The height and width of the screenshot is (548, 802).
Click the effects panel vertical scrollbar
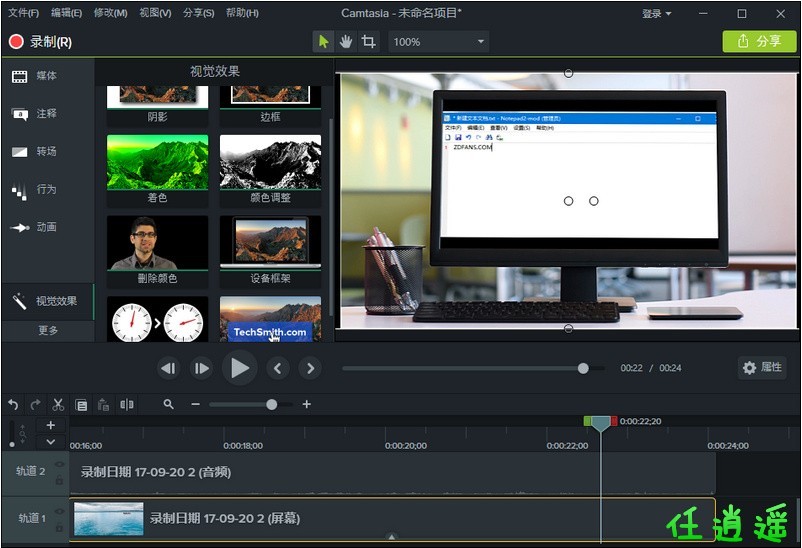point(331,217)
